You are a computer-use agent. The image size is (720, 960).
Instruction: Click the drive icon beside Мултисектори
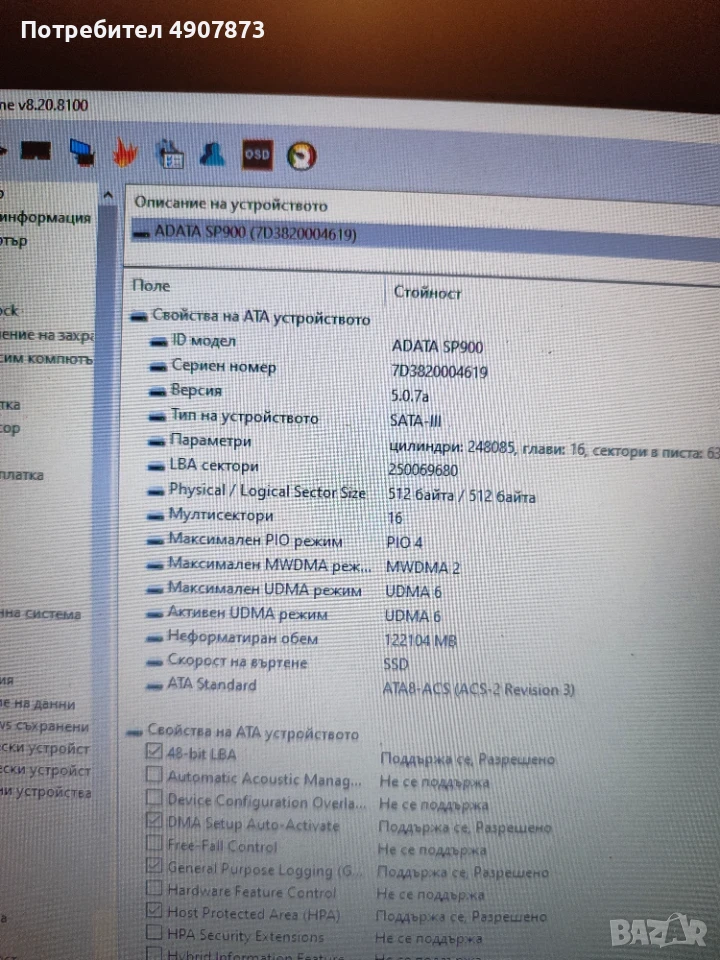pos(156,516)
